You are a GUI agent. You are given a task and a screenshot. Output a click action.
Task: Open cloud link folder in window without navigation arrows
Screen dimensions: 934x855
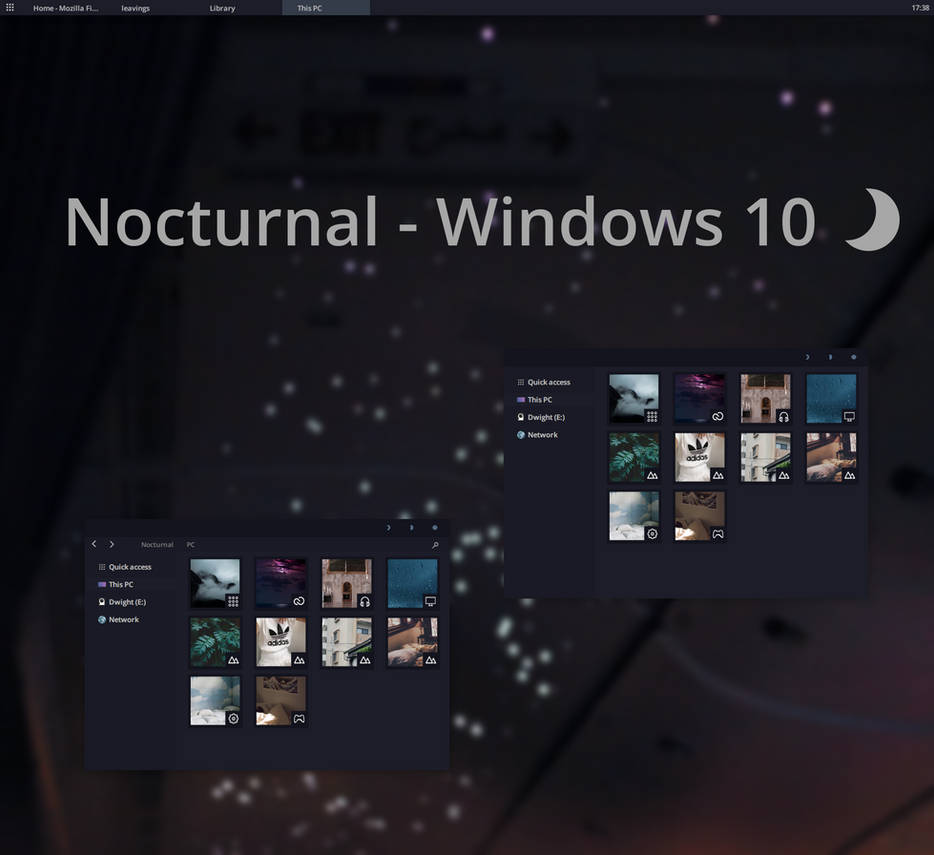(x=699, y=399)
